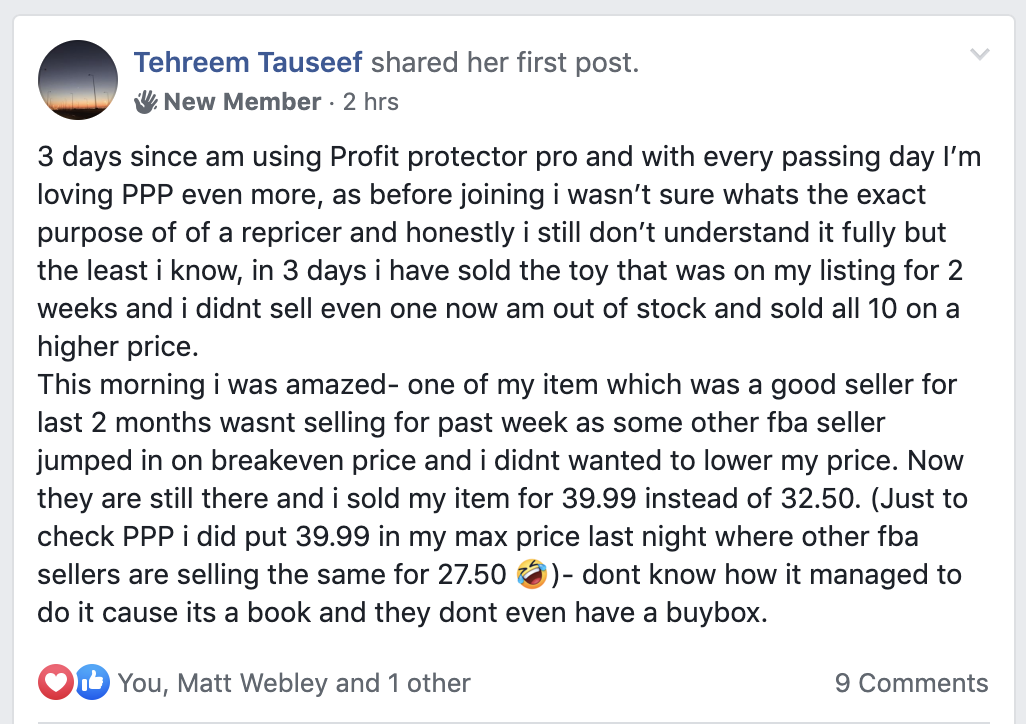Click the reaction icons to toggle your reaction
1026x724 pixels.
[74, 682]
